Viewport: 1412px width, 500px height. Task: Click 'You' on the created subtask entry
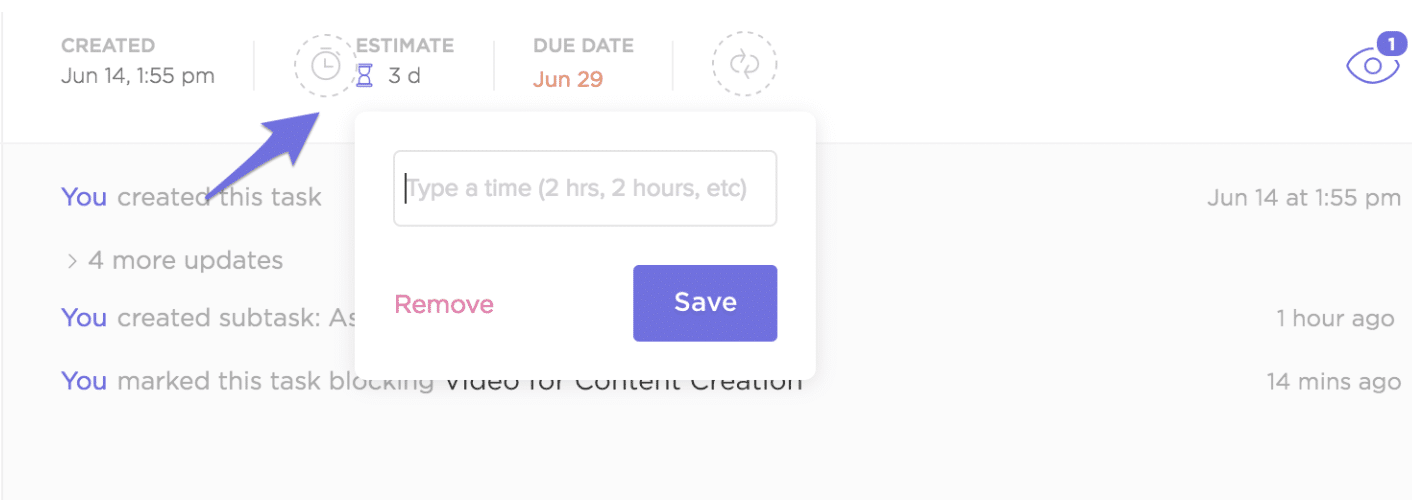pyautogui.click(x=84, y=318)
